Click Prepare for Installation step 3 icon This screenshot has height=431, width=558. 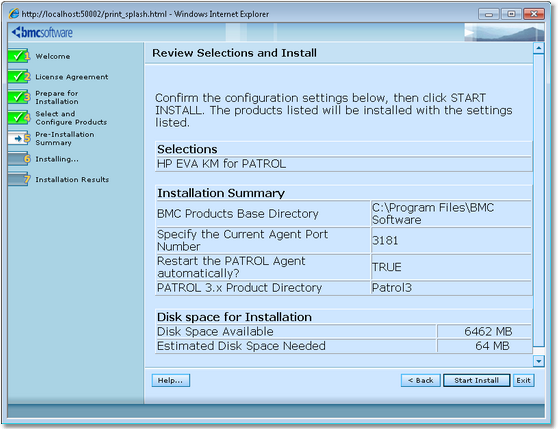tap(19, 97)
